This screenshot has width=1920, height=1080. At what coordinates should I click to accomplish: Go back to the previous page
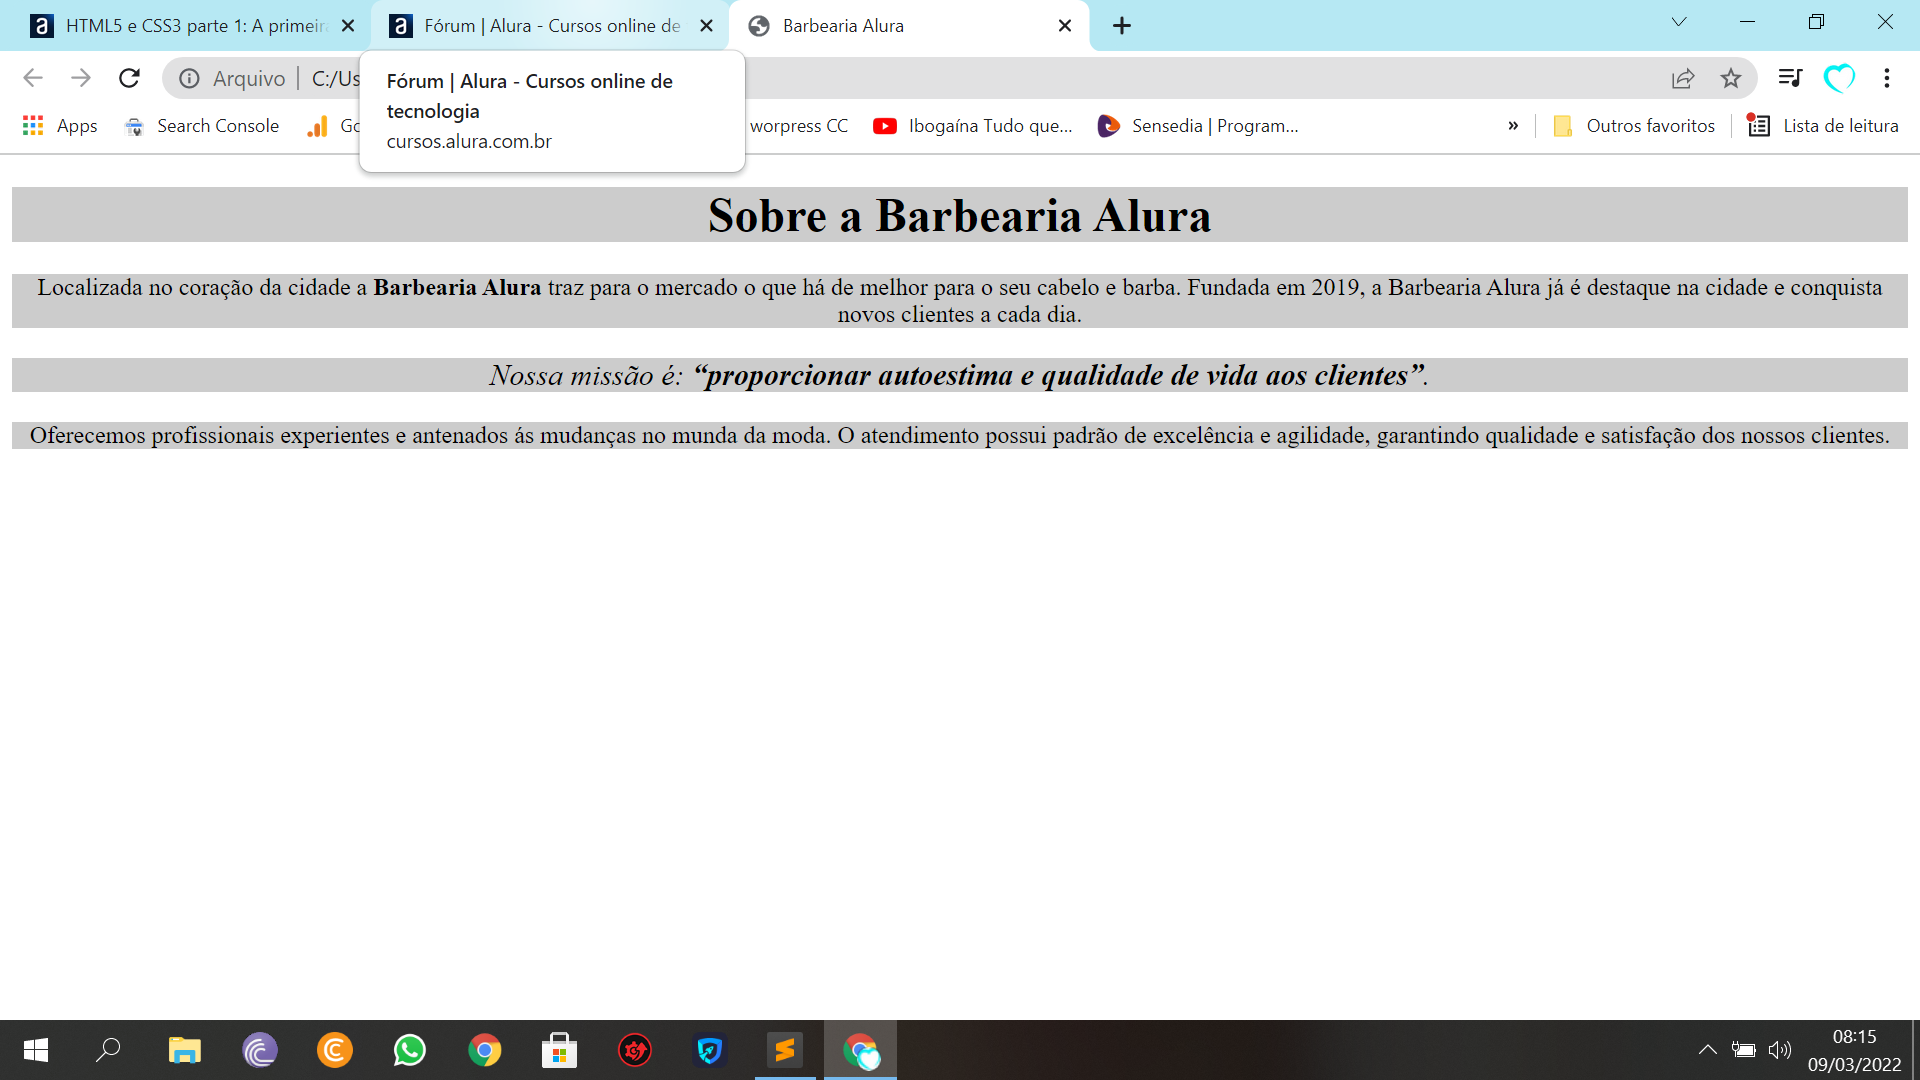(x=33, y=78)
